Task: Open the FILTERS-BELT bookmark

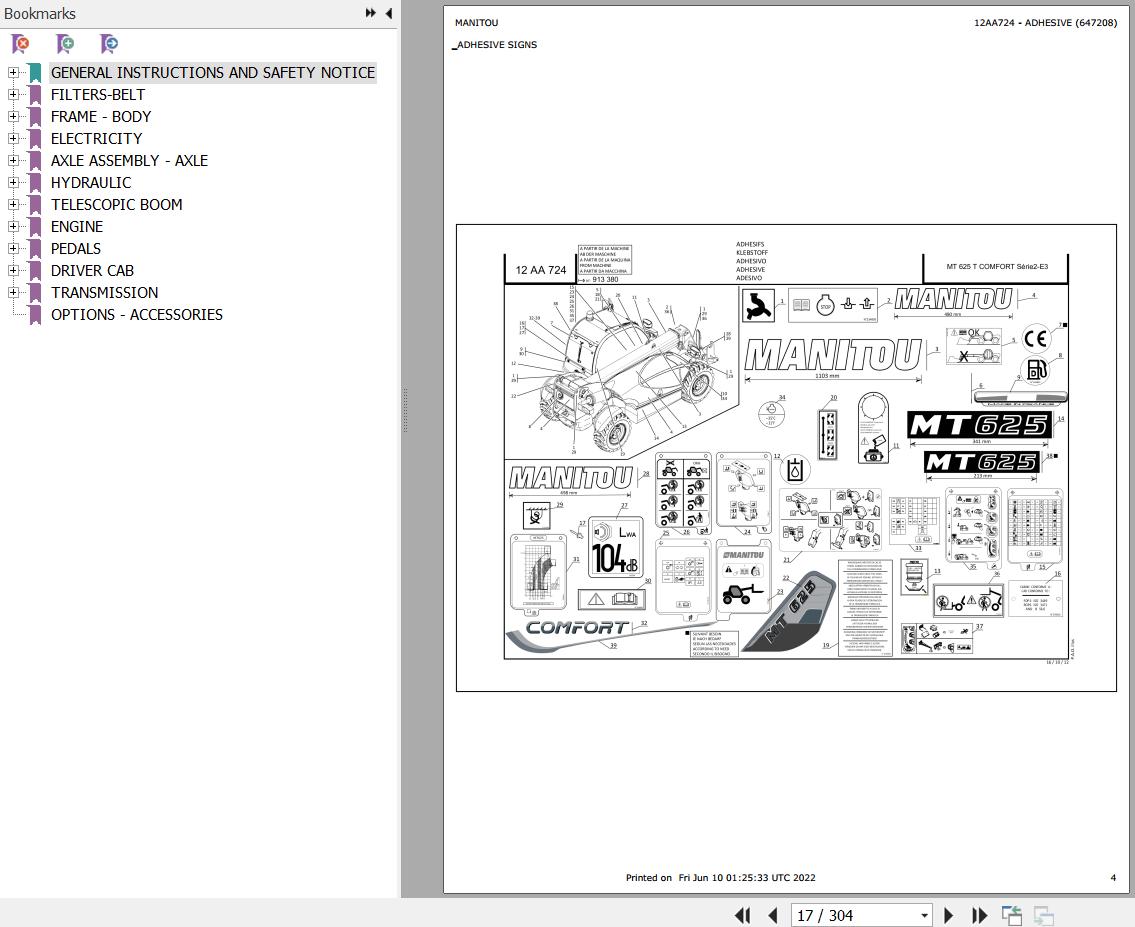Action: 98,95
